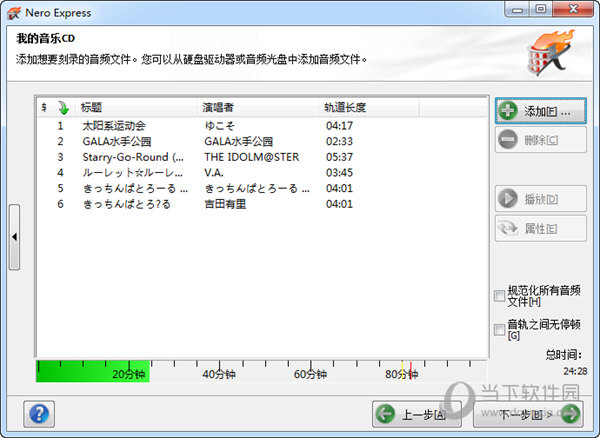Screen dimensions: 600x438
Task: Click artist THE IDOLM@STER
Action: click(252, 157)
